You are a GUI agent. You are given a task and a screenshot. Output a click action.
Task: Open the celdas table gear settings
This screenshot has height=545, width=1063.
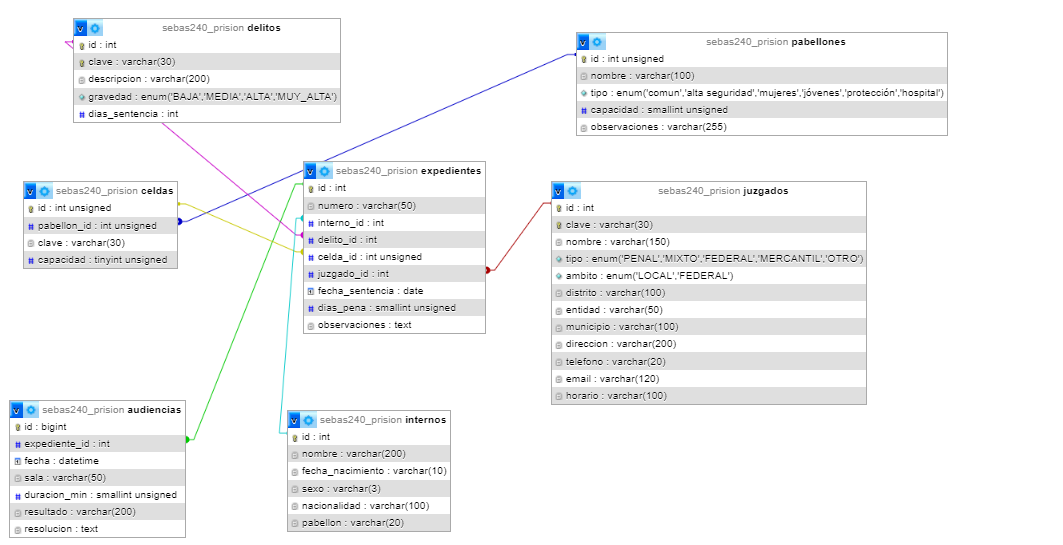[45, 191]
